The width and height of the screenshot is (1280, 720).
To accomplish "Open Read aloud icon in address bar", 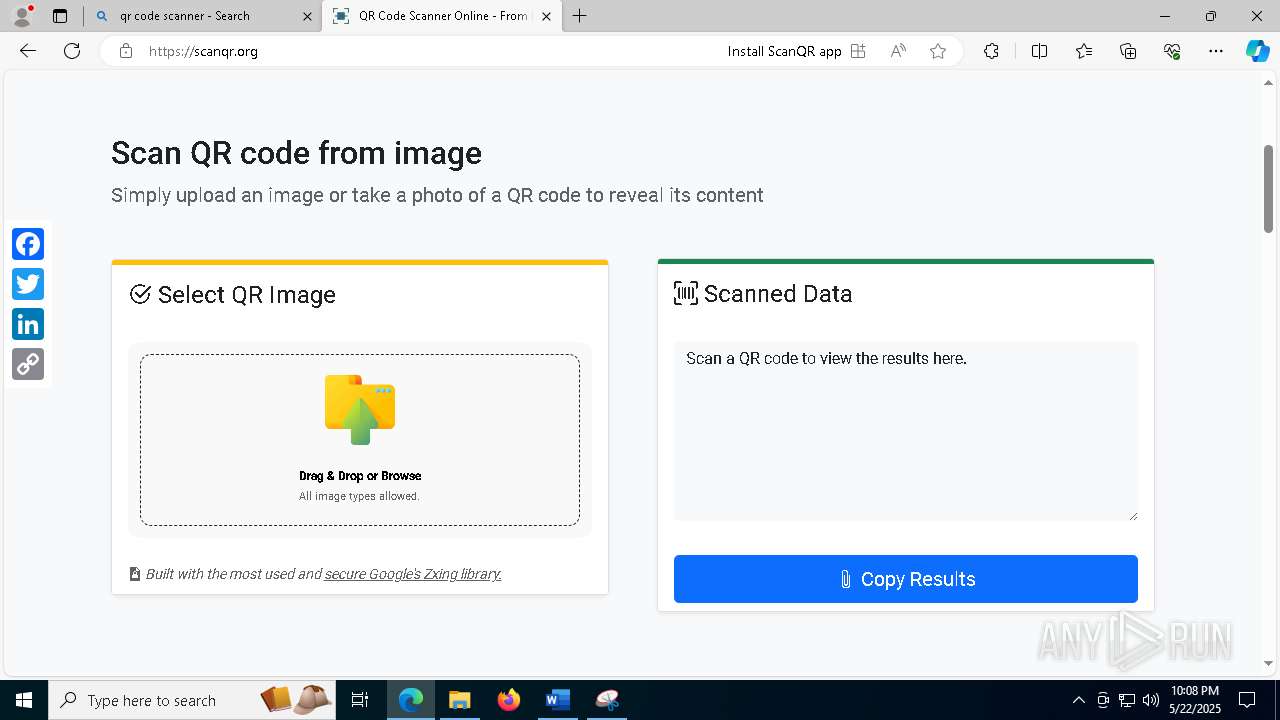I will tap(898, 51).
